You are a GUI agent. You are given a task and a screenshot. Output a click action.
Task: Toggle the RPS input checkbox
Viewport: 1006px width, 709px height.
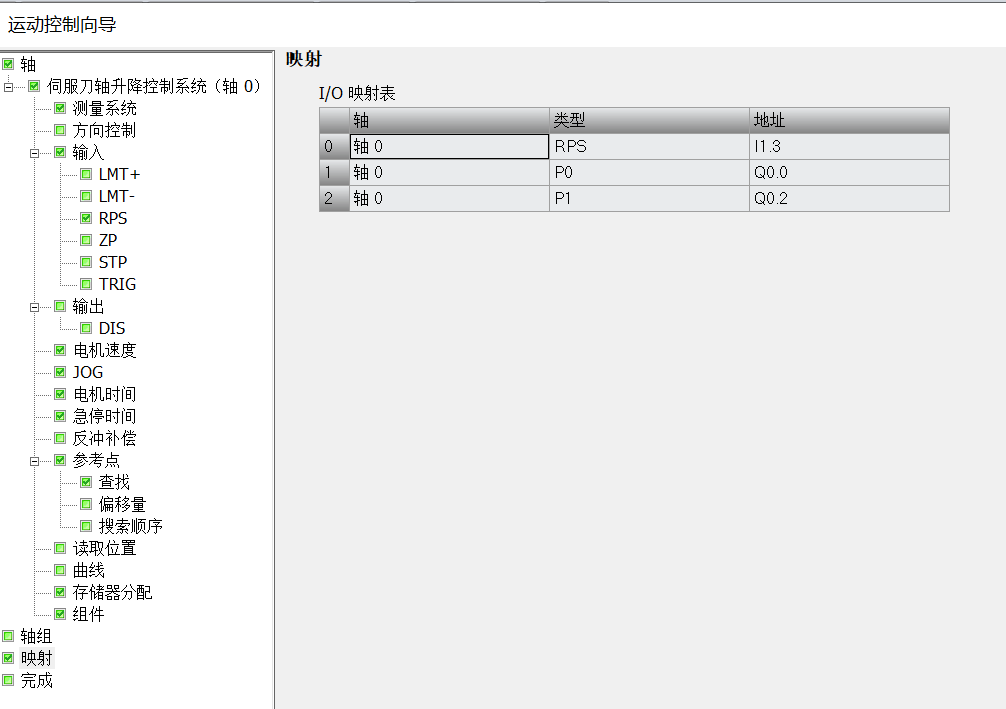(86, 218)
